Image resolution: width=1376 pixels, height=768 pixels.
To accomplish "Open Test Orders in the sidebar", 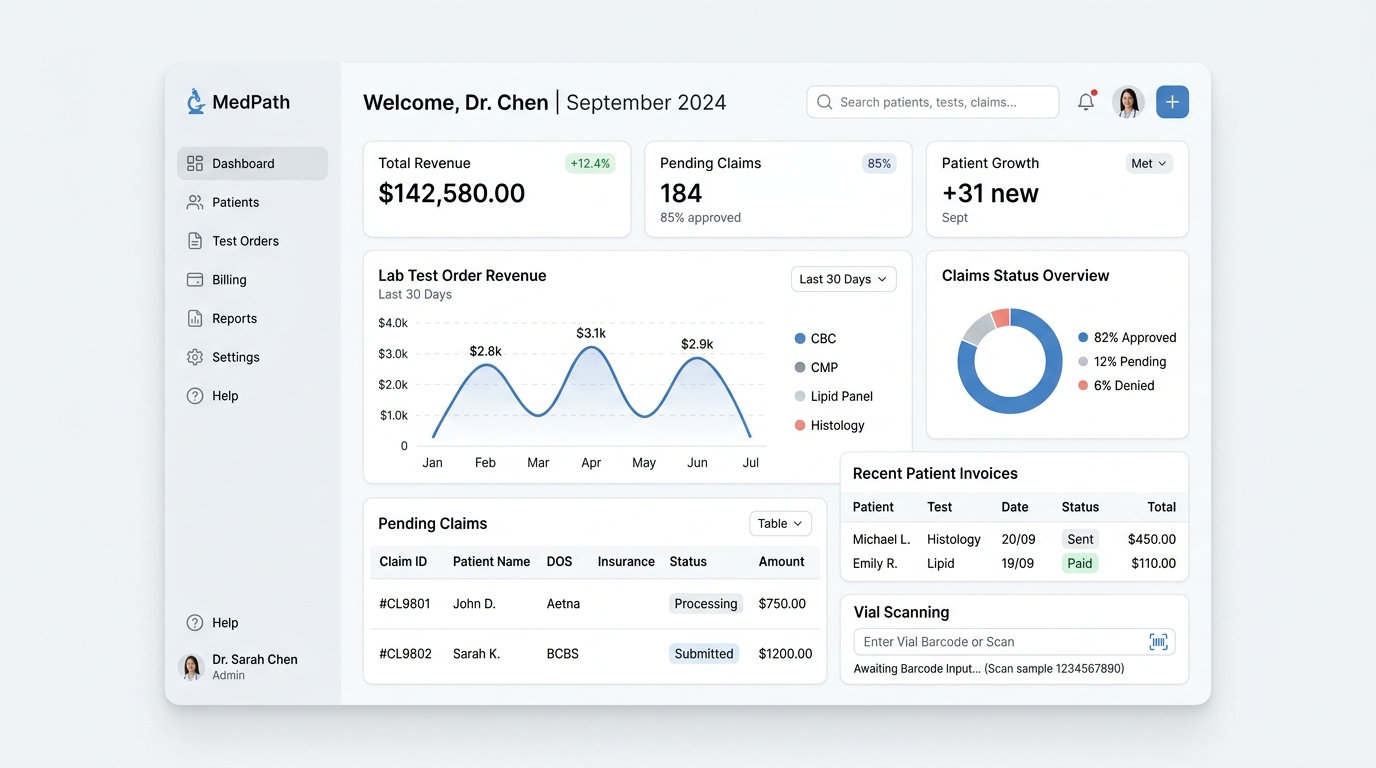I will coord(252,241).
